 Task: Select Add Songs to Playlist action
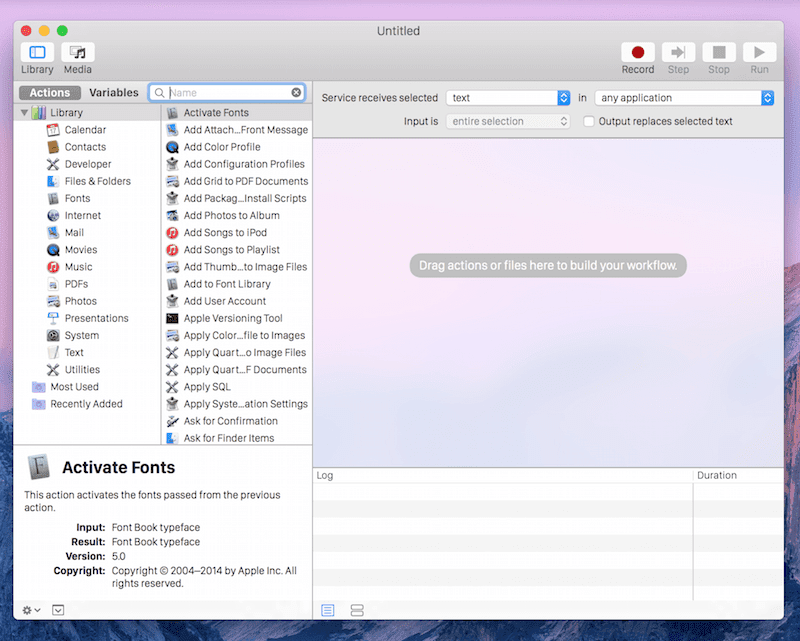click(237, 250)
